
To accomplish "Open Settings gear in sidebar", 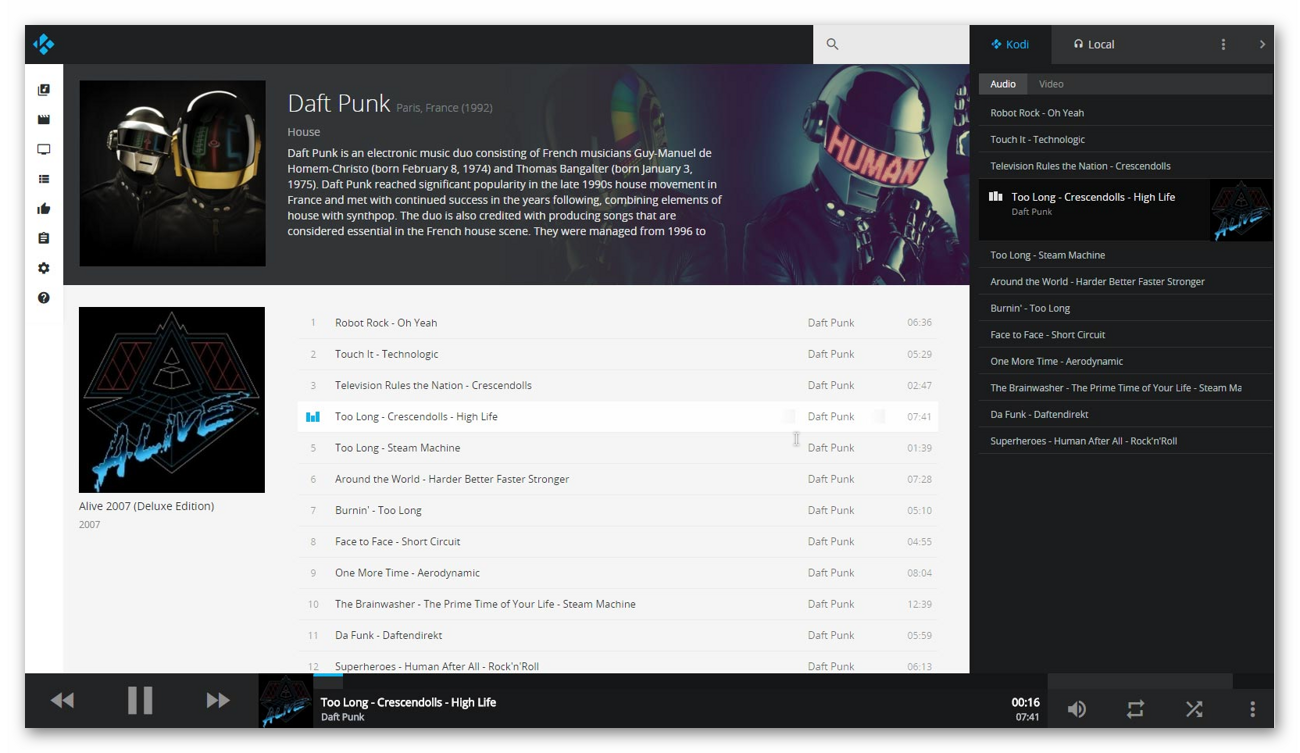I will click(x=44, y=268).
